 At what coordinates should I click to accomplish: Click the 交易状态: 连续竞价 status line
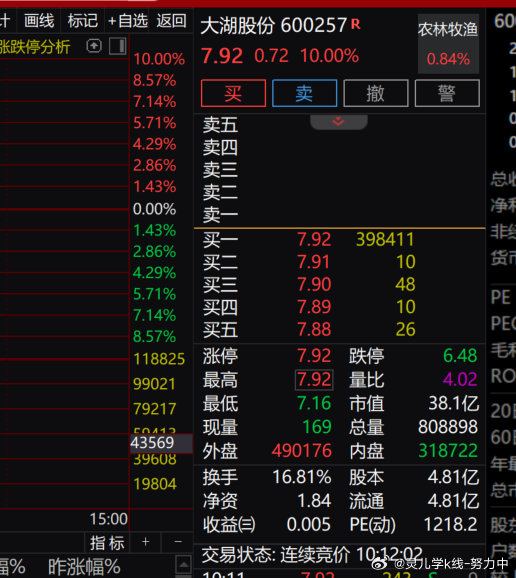tap(312, 554)
